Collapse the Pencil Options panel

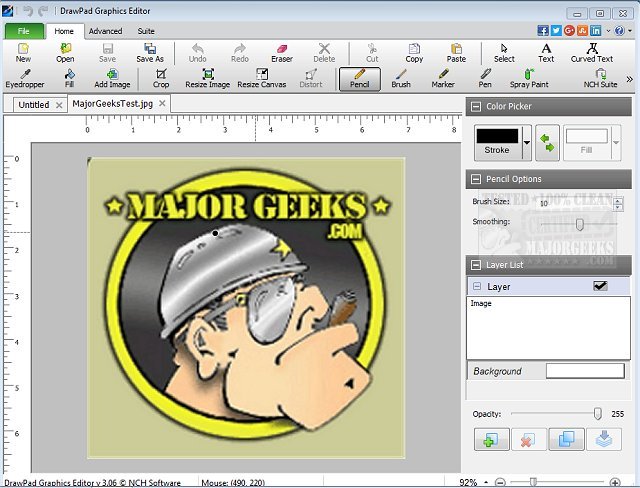click(x=476, y=179)
